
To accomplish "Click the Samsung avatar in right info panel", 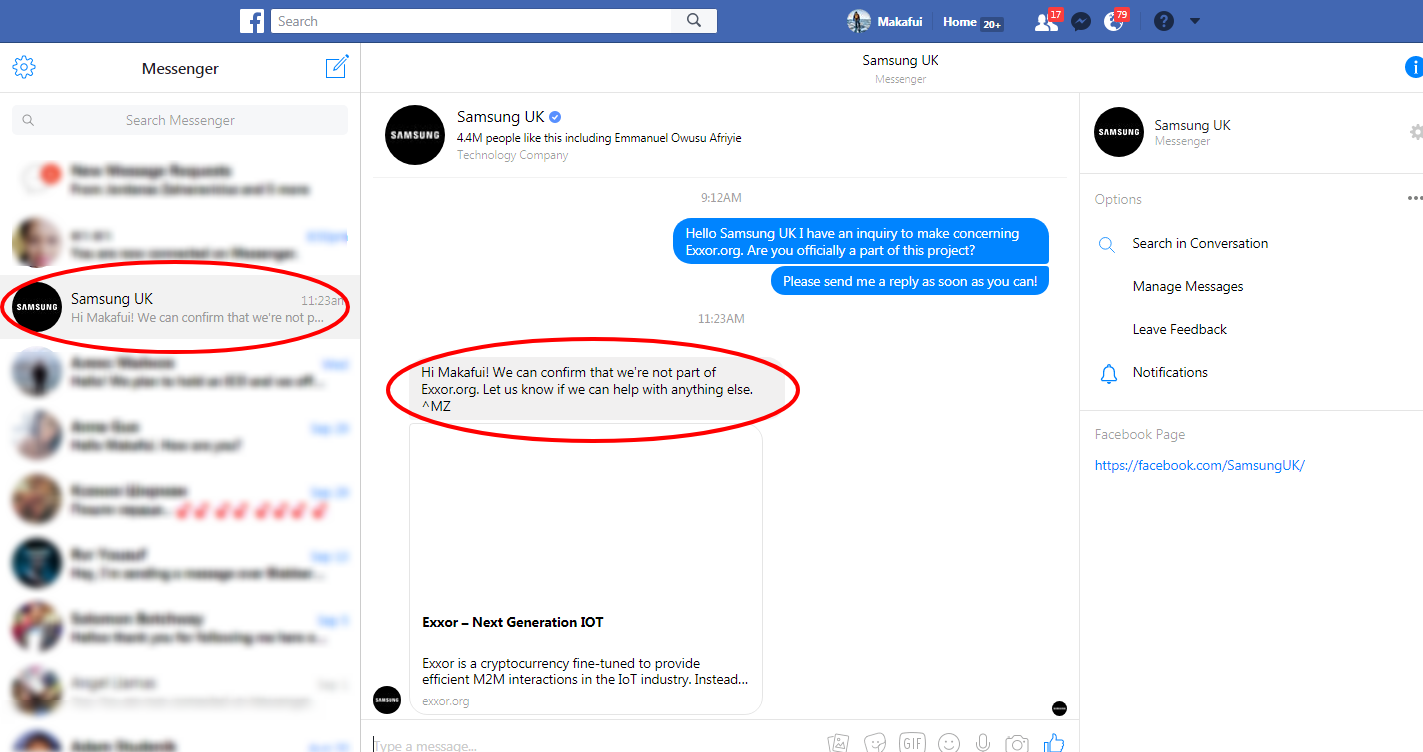I will [x=1119, y=132].
